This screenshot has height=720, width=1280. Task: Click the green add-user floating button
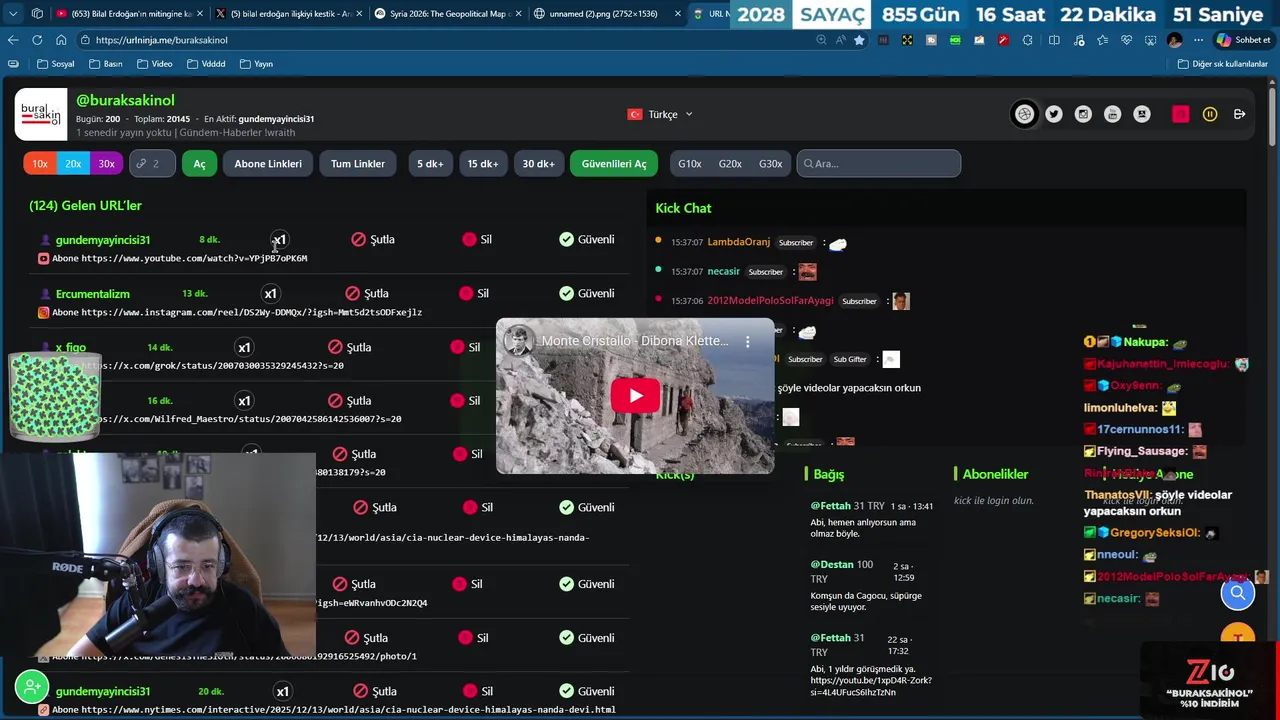click(32, 687)
